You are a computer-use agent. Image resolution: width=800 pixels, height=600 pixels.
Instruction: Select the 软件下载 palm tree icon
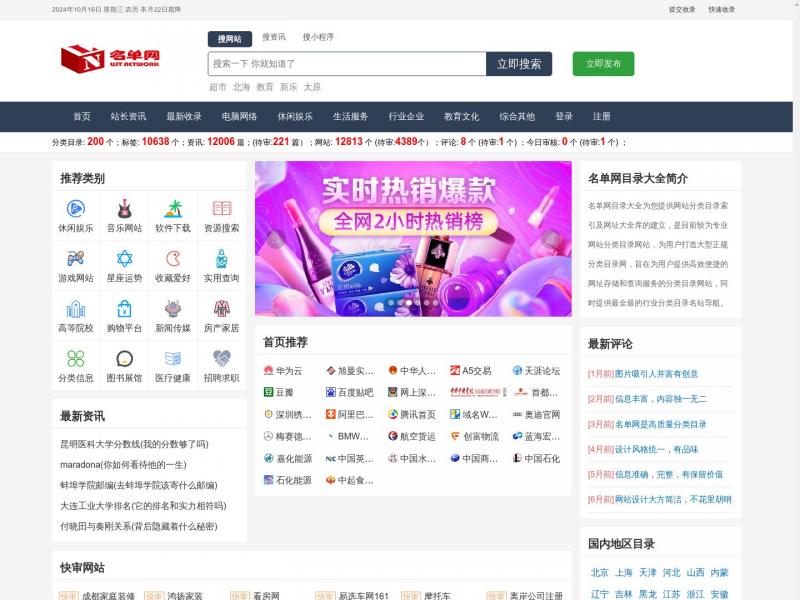[x=173, y=209]
